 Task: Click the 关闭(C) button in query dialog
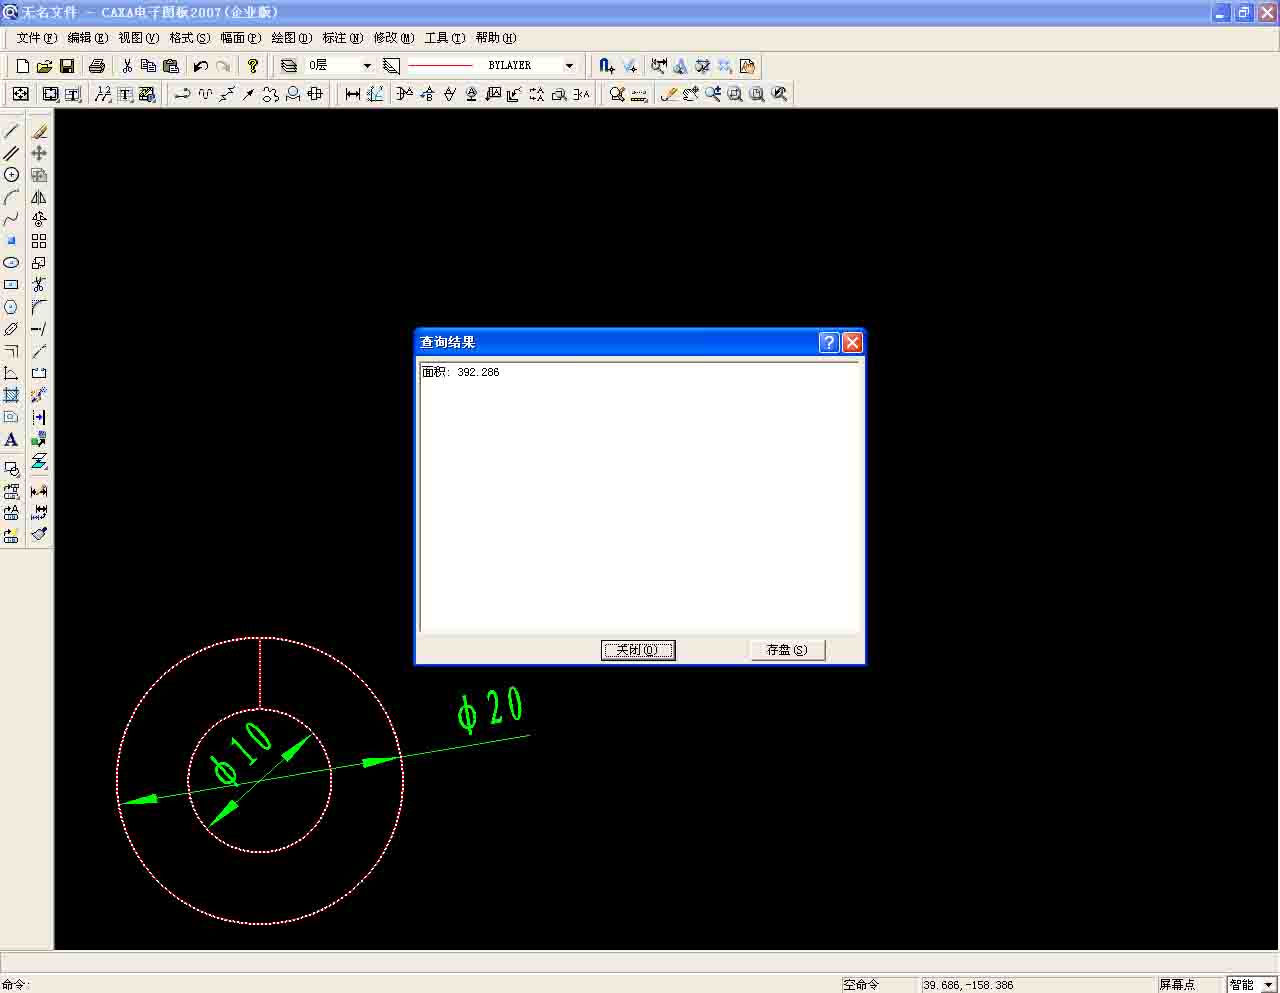tap(638, 650)
